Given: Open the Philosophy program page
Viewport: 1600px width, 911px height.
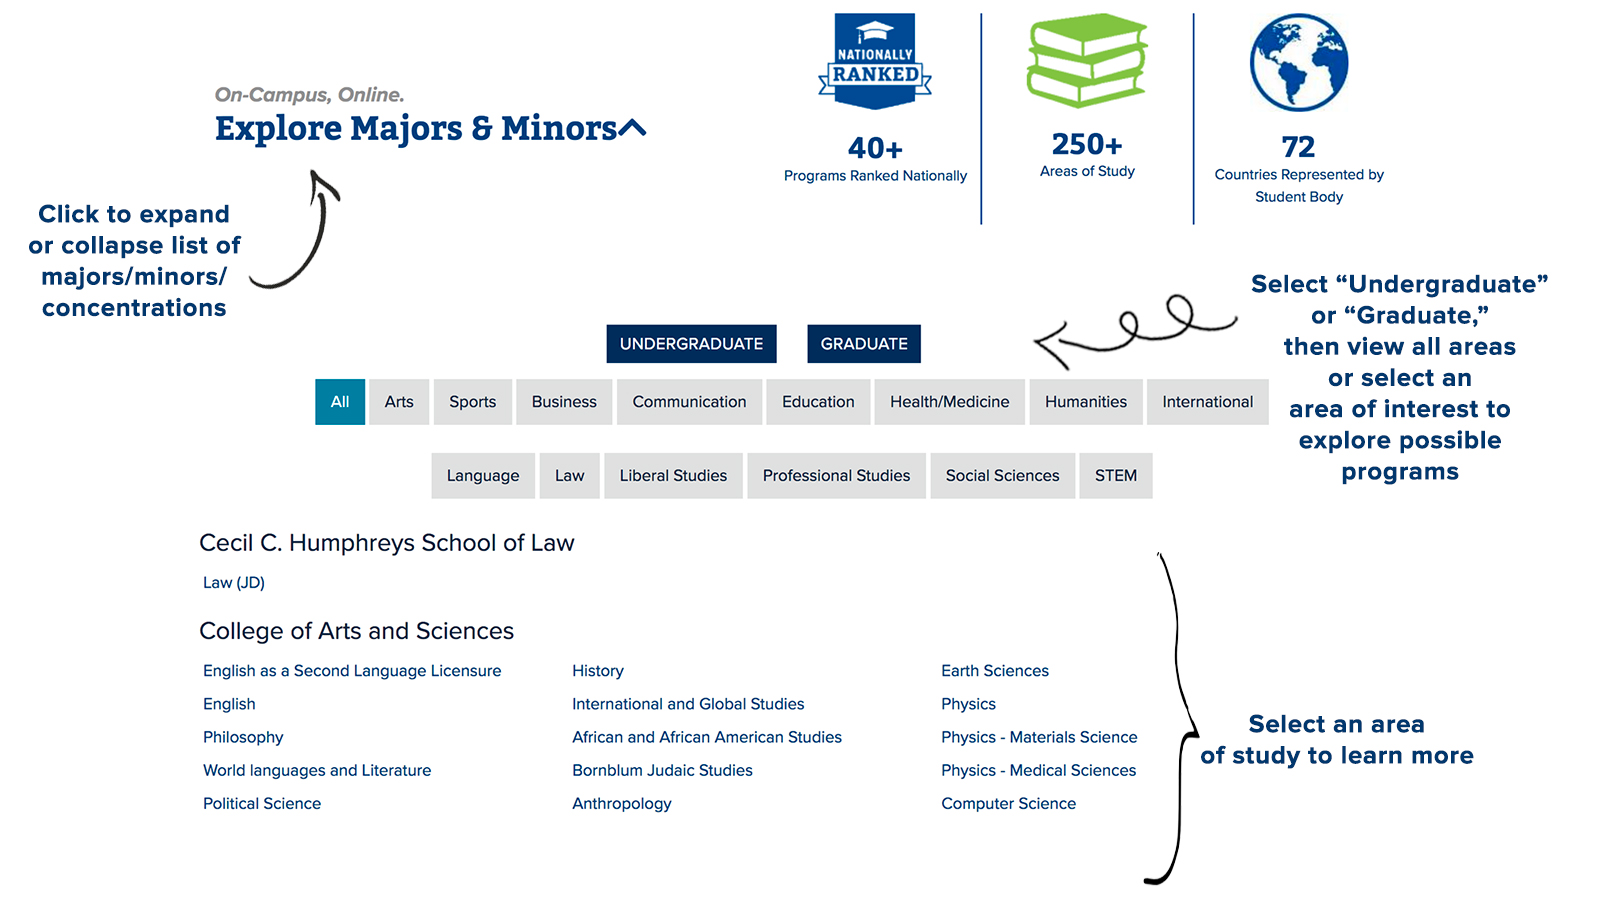Looking at the screenshot, I should (x=243, y=737).
